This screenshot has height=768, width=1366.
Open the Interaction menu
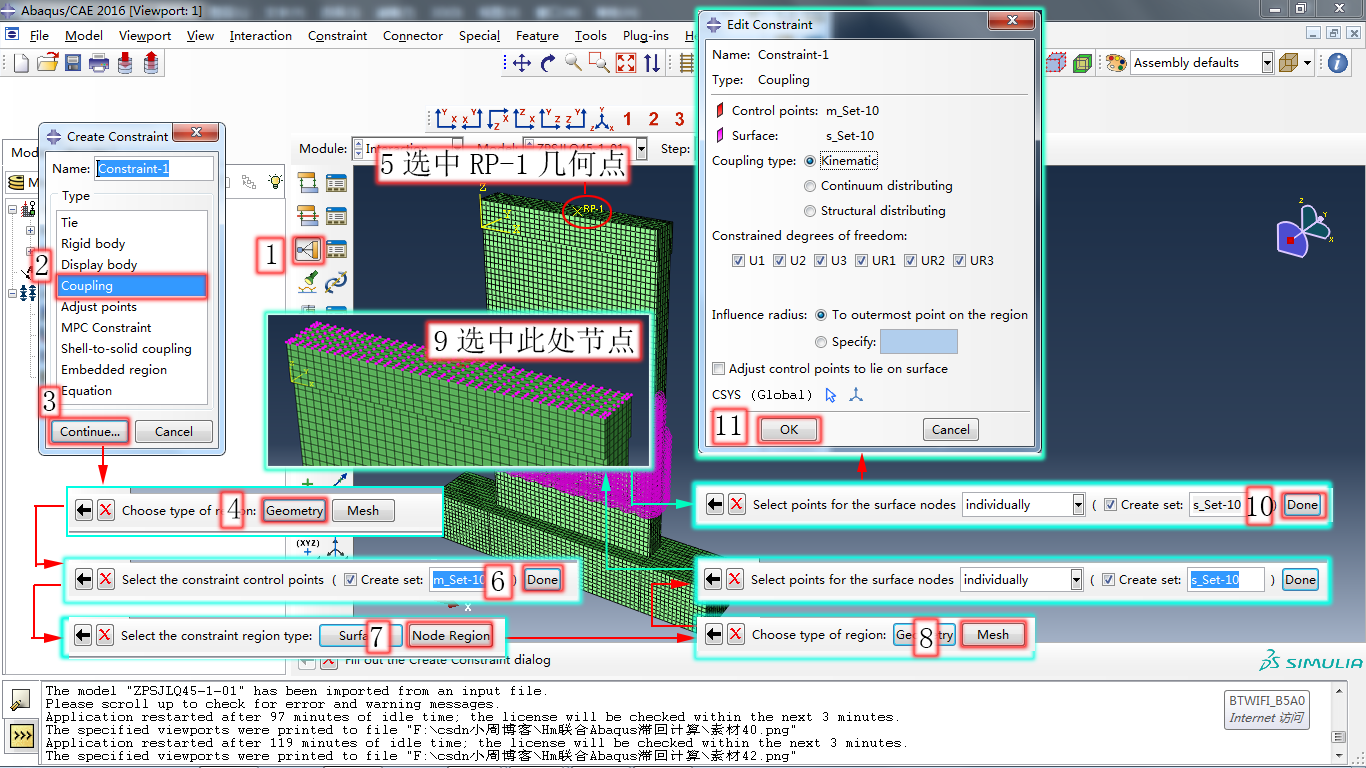pyautogui.click(x=261, y=36)
